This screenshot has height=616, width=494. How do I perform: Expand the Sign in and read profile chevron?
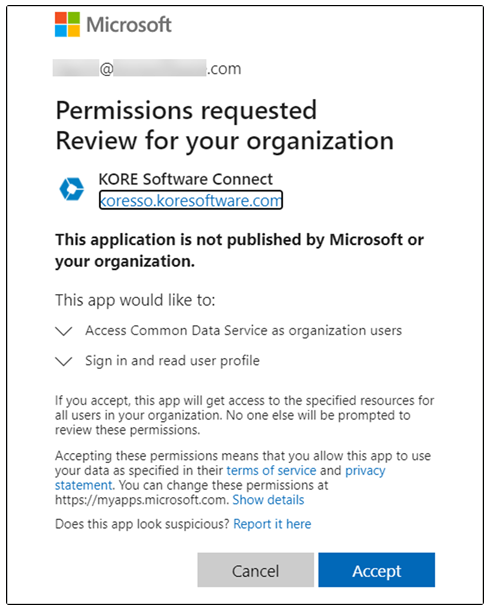[x=64, y=361]
